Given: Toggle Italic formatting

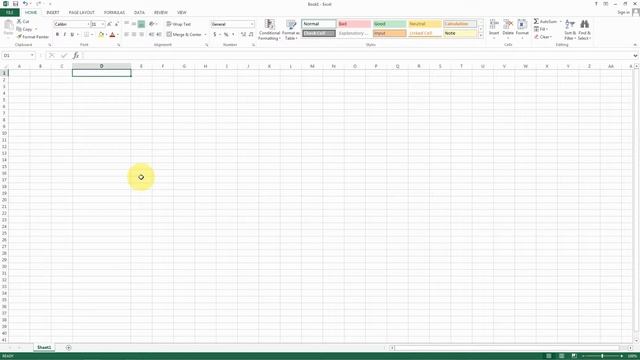Looking at the screenshot, I should [64, 35].
